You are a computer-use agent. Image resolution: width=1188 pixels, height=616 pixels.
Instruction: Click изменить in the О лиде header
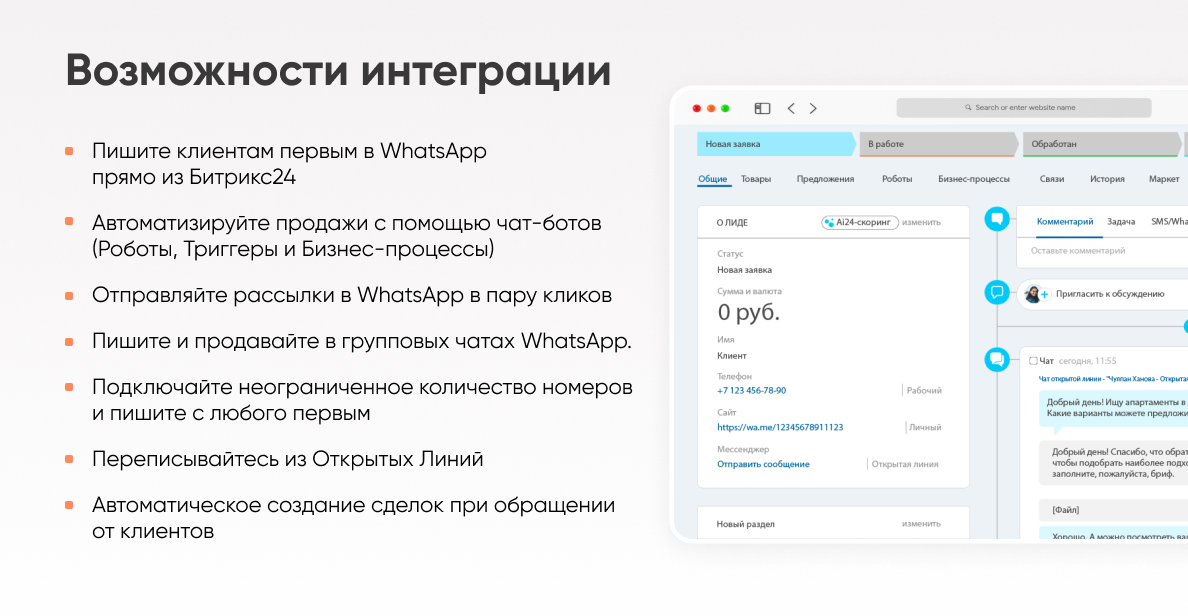coord(921,223)
